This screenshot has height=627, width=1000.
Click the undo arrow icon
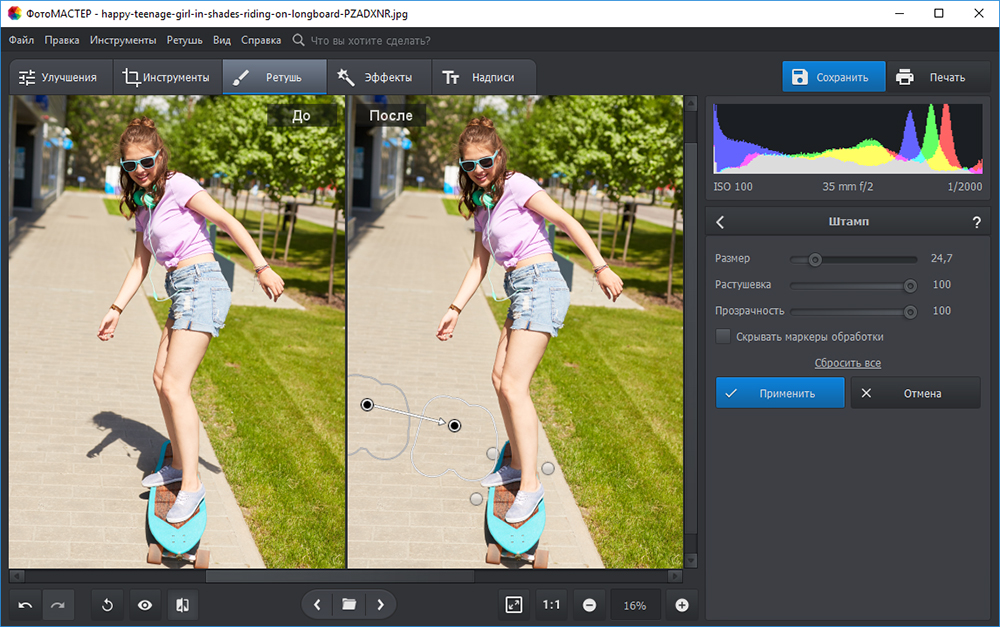coord(26,605)
